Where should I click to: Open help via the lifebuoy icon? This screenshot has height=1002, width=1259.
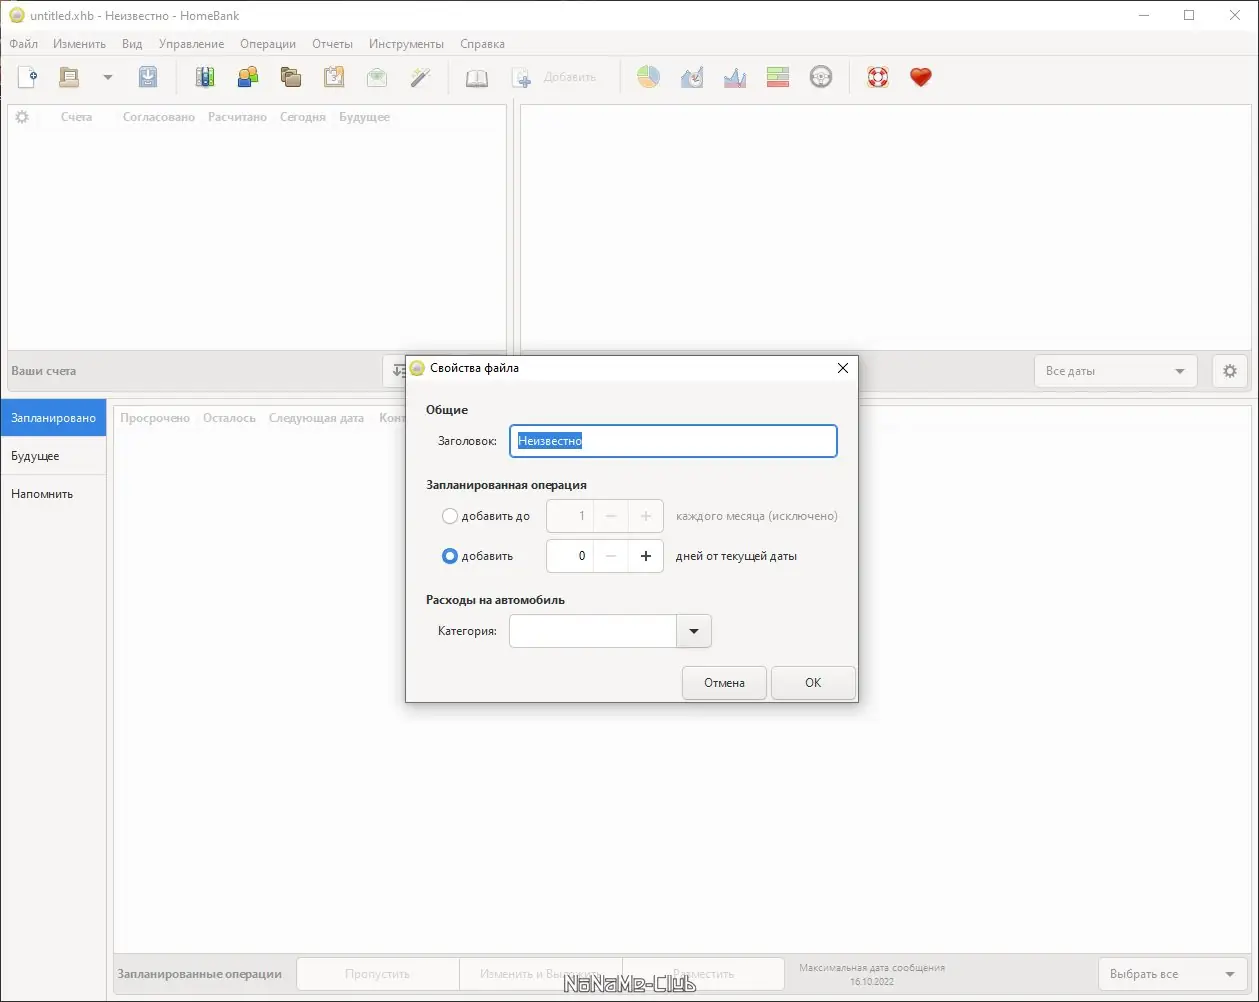878,77
